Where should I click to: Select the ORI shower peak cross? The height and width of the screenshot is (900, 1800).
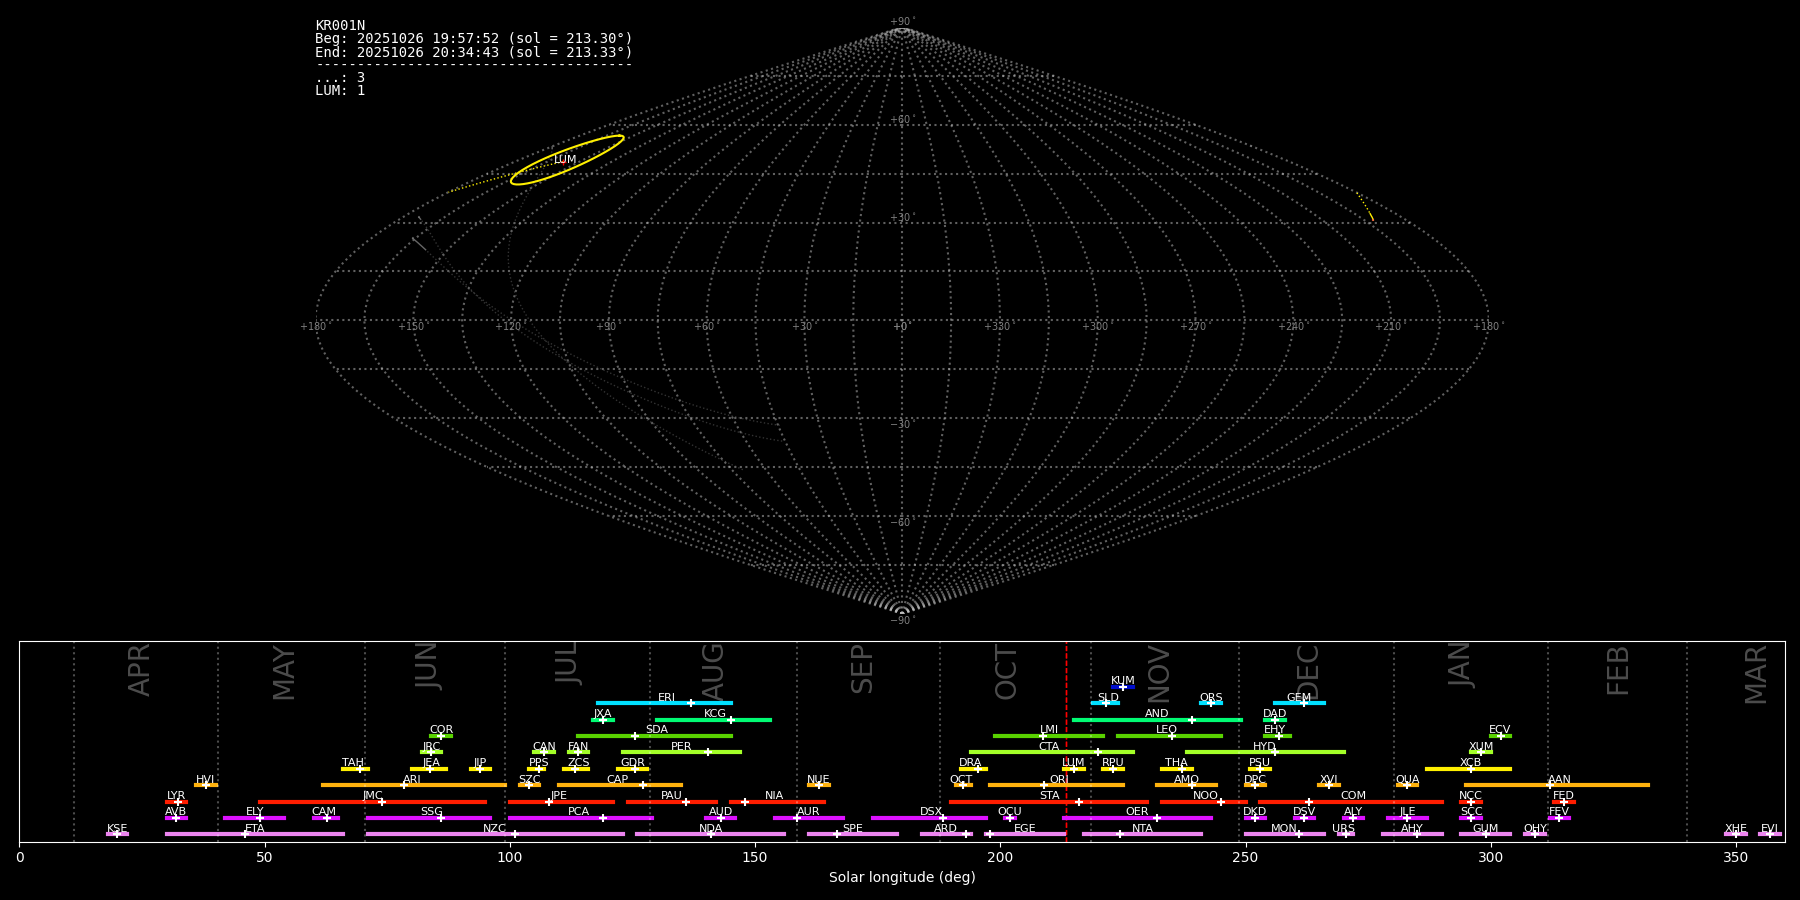(1044, 785)
